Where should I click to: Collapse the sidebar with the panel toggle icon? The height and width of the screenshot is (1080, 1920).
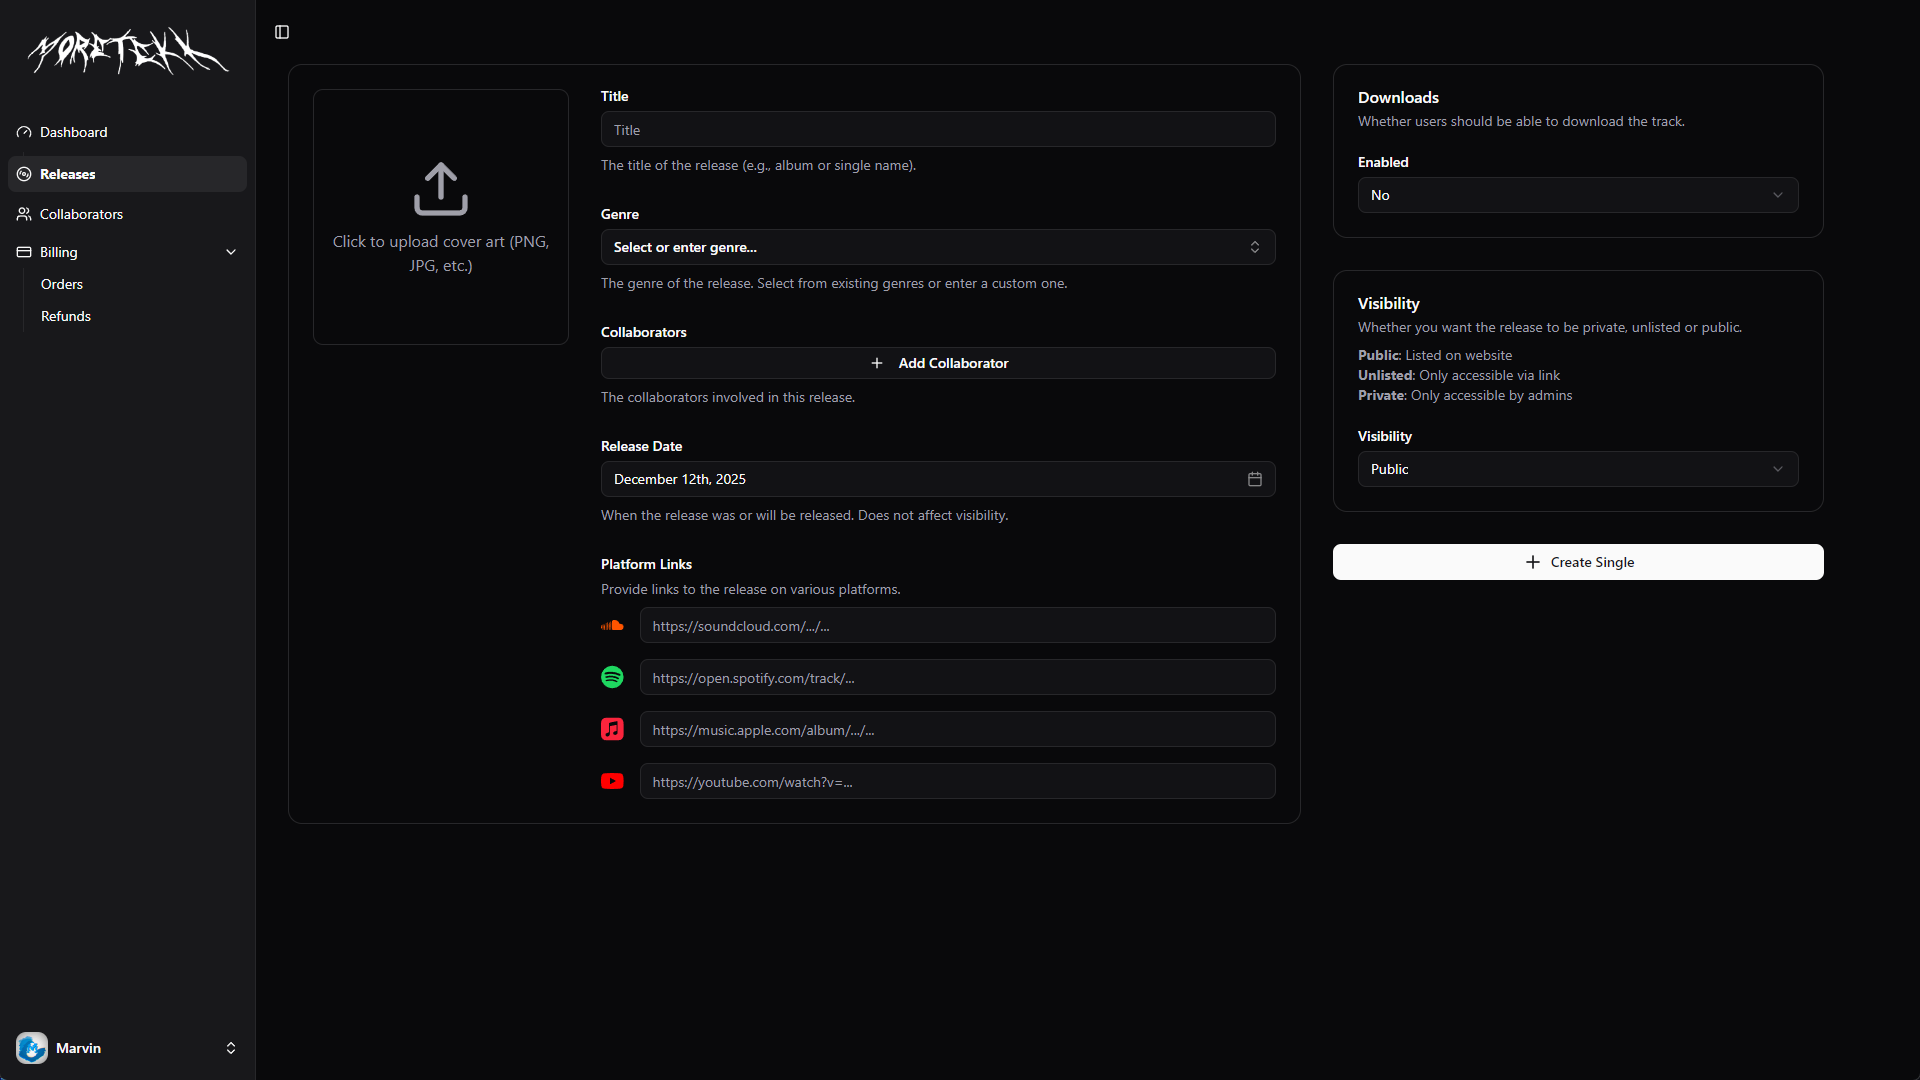[x=280, y=32]
